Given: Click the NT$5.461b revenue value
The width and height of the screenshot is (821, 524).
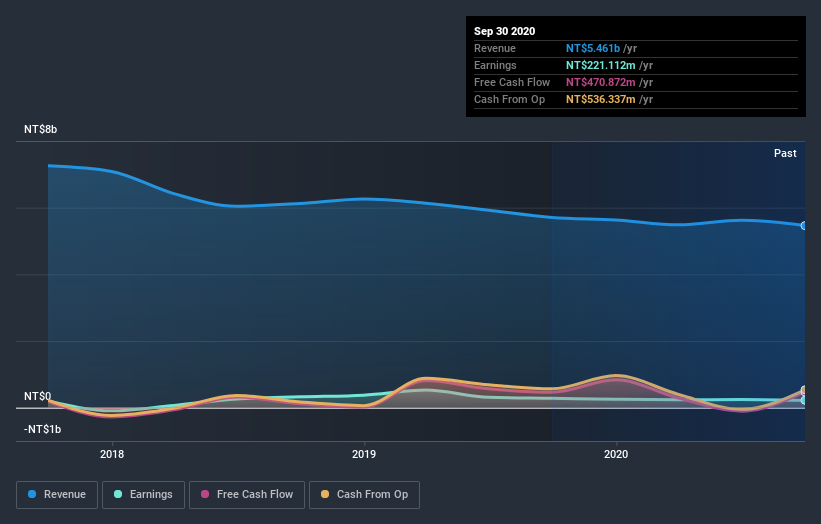Looking at the screenshot, I should pyautogui.click(x=593, y=48).
